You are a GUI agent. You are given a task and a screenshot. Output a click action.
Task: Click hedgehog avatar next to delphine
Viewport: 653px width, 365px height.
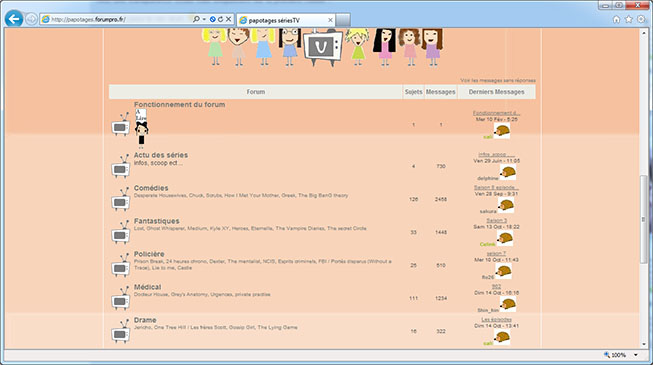pos(508,172)
